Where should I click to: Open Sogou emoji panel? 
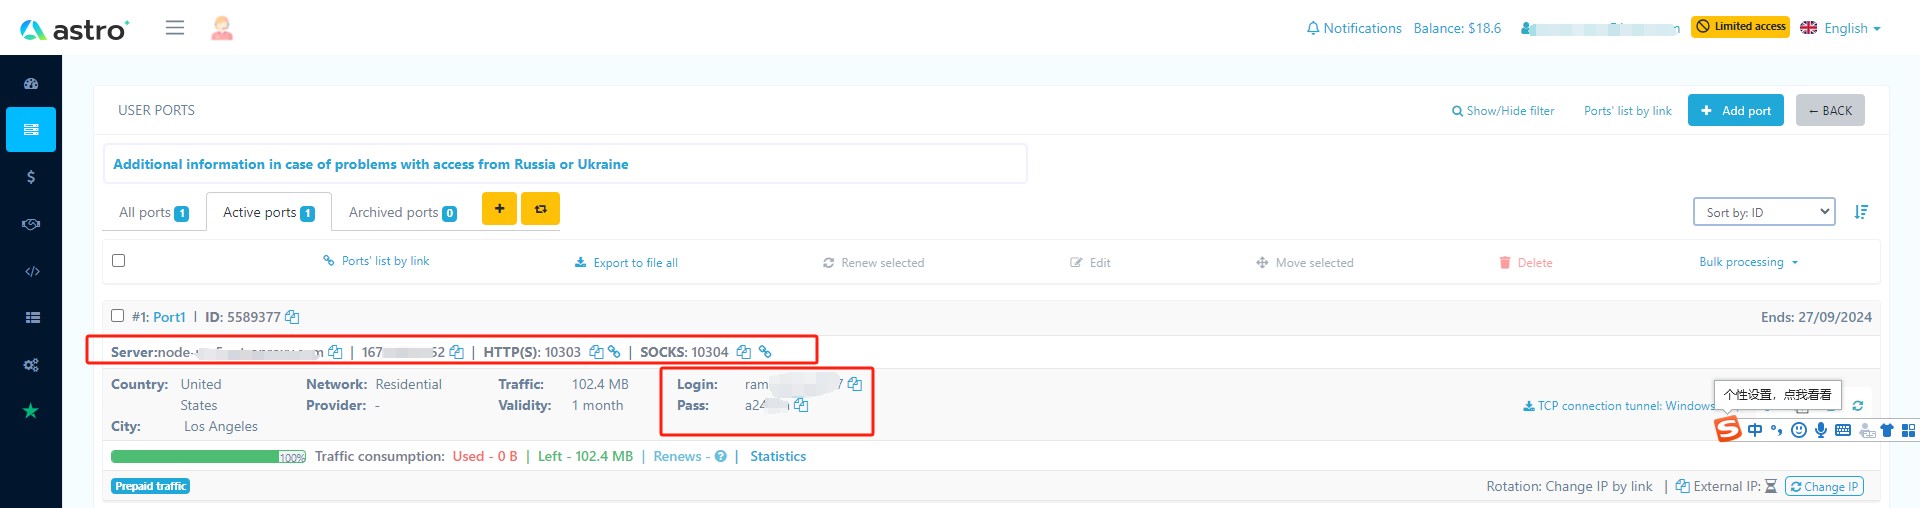click(x=1799, y=430)
